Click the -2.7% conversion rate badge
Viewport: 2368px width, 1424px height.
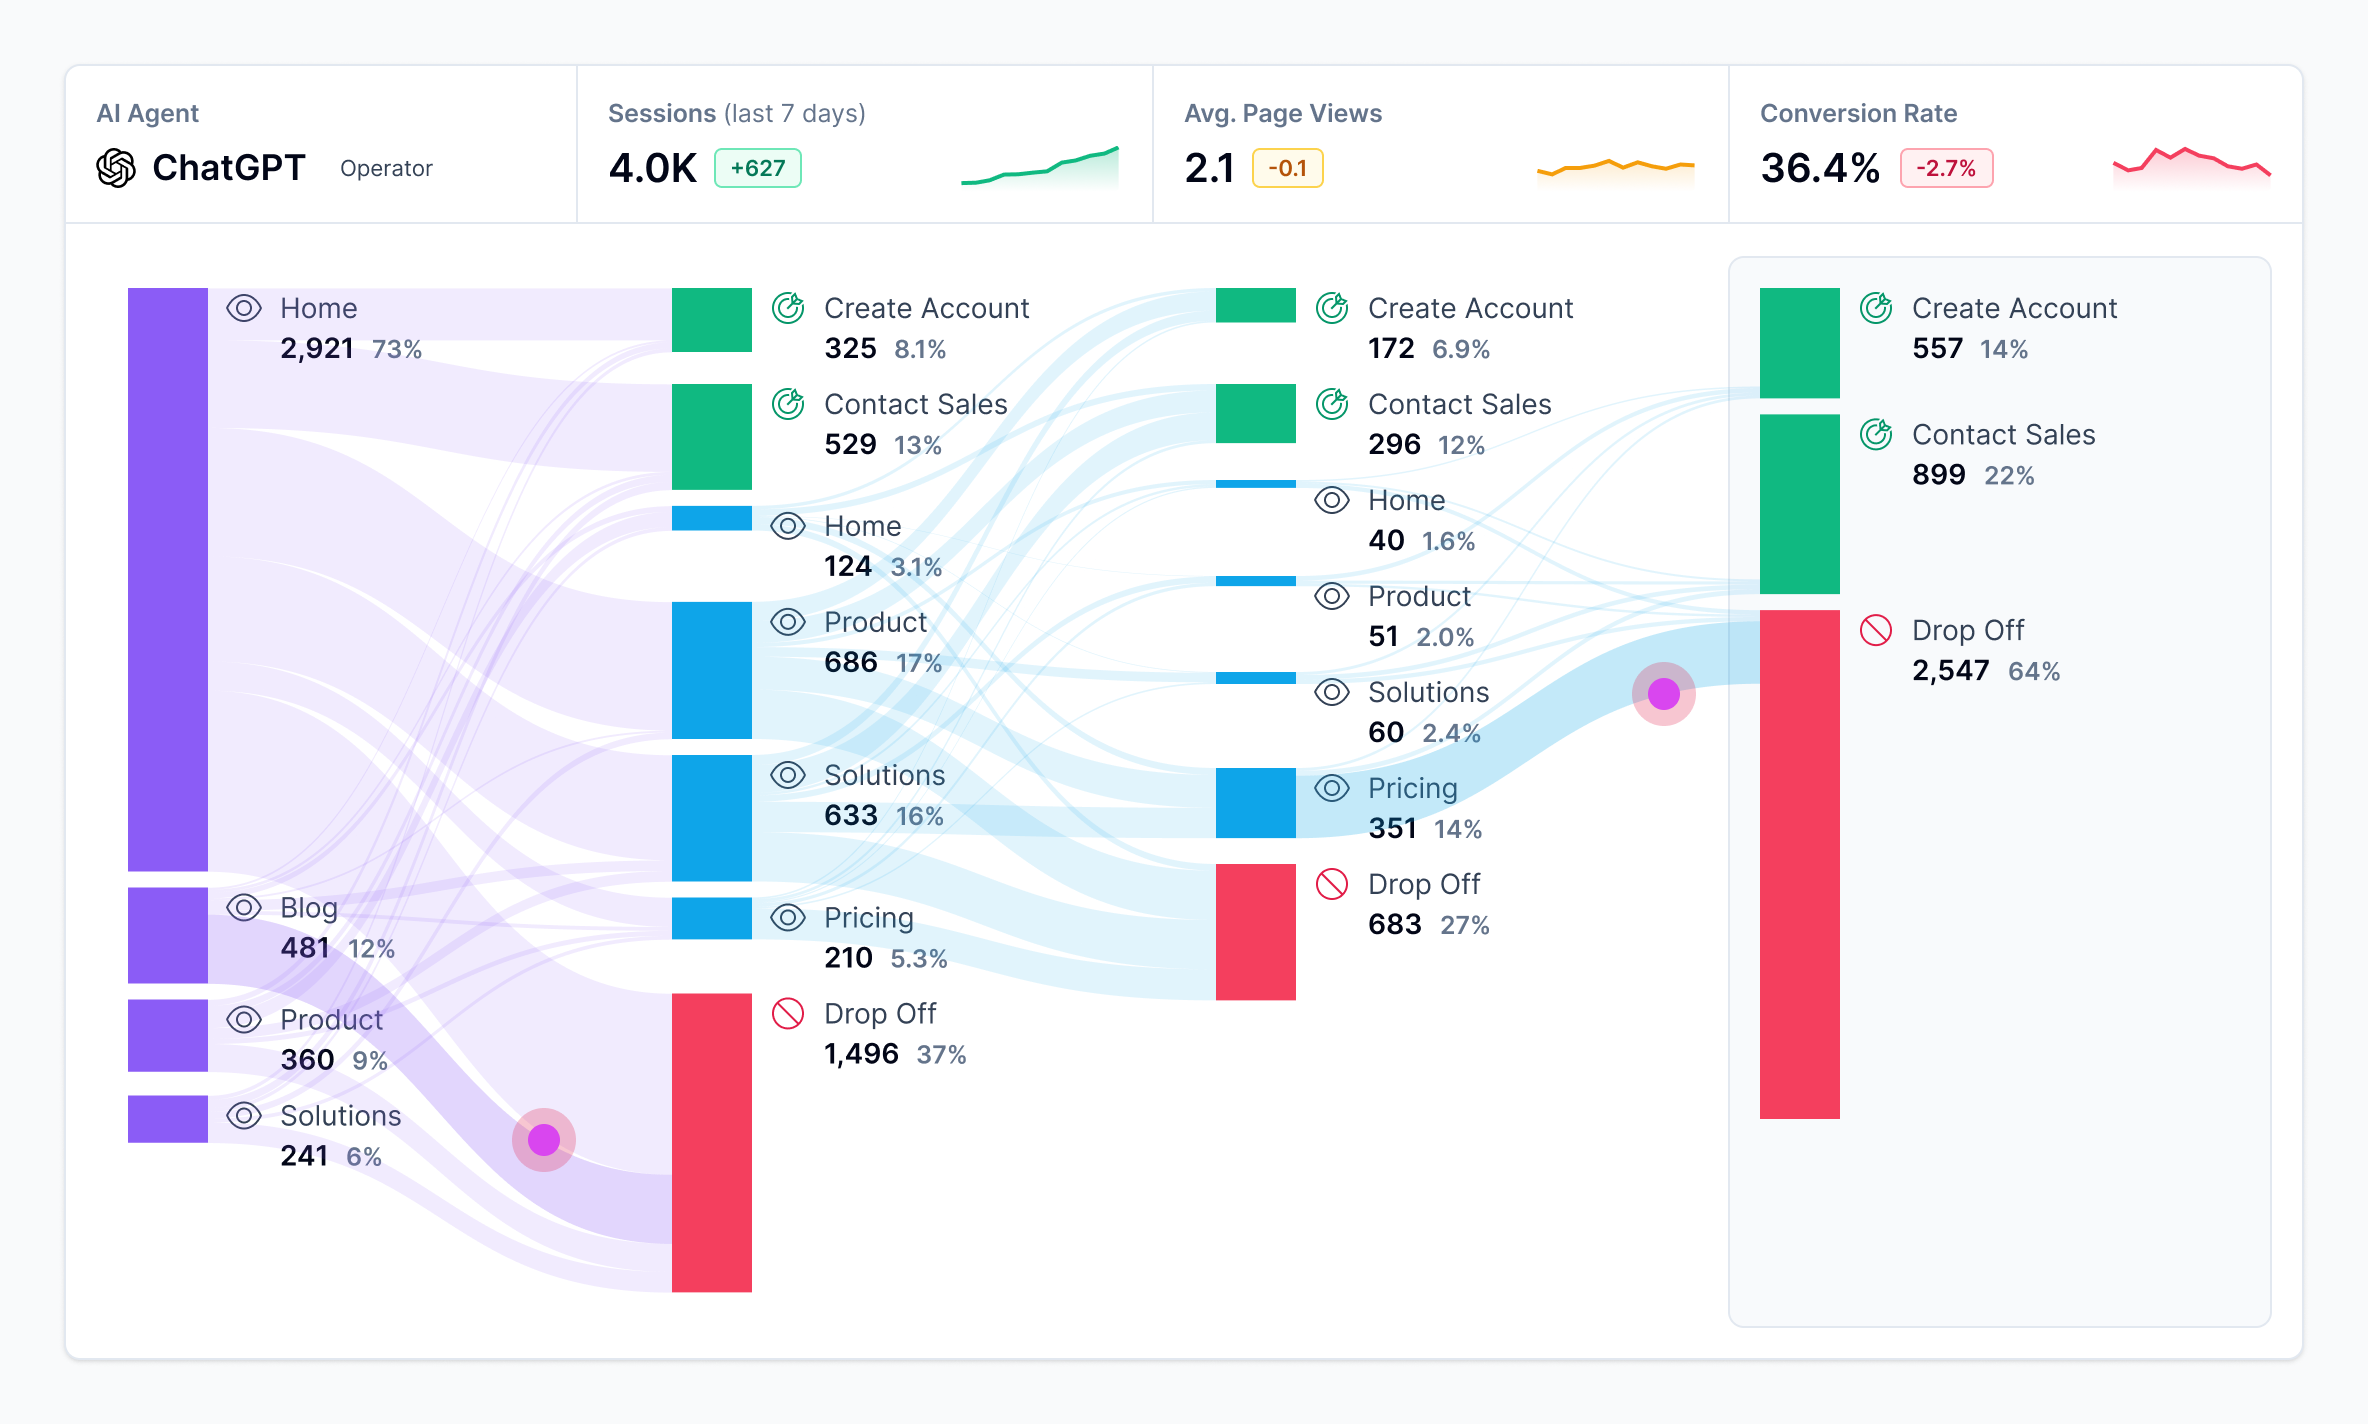(x=1946, y=168)
